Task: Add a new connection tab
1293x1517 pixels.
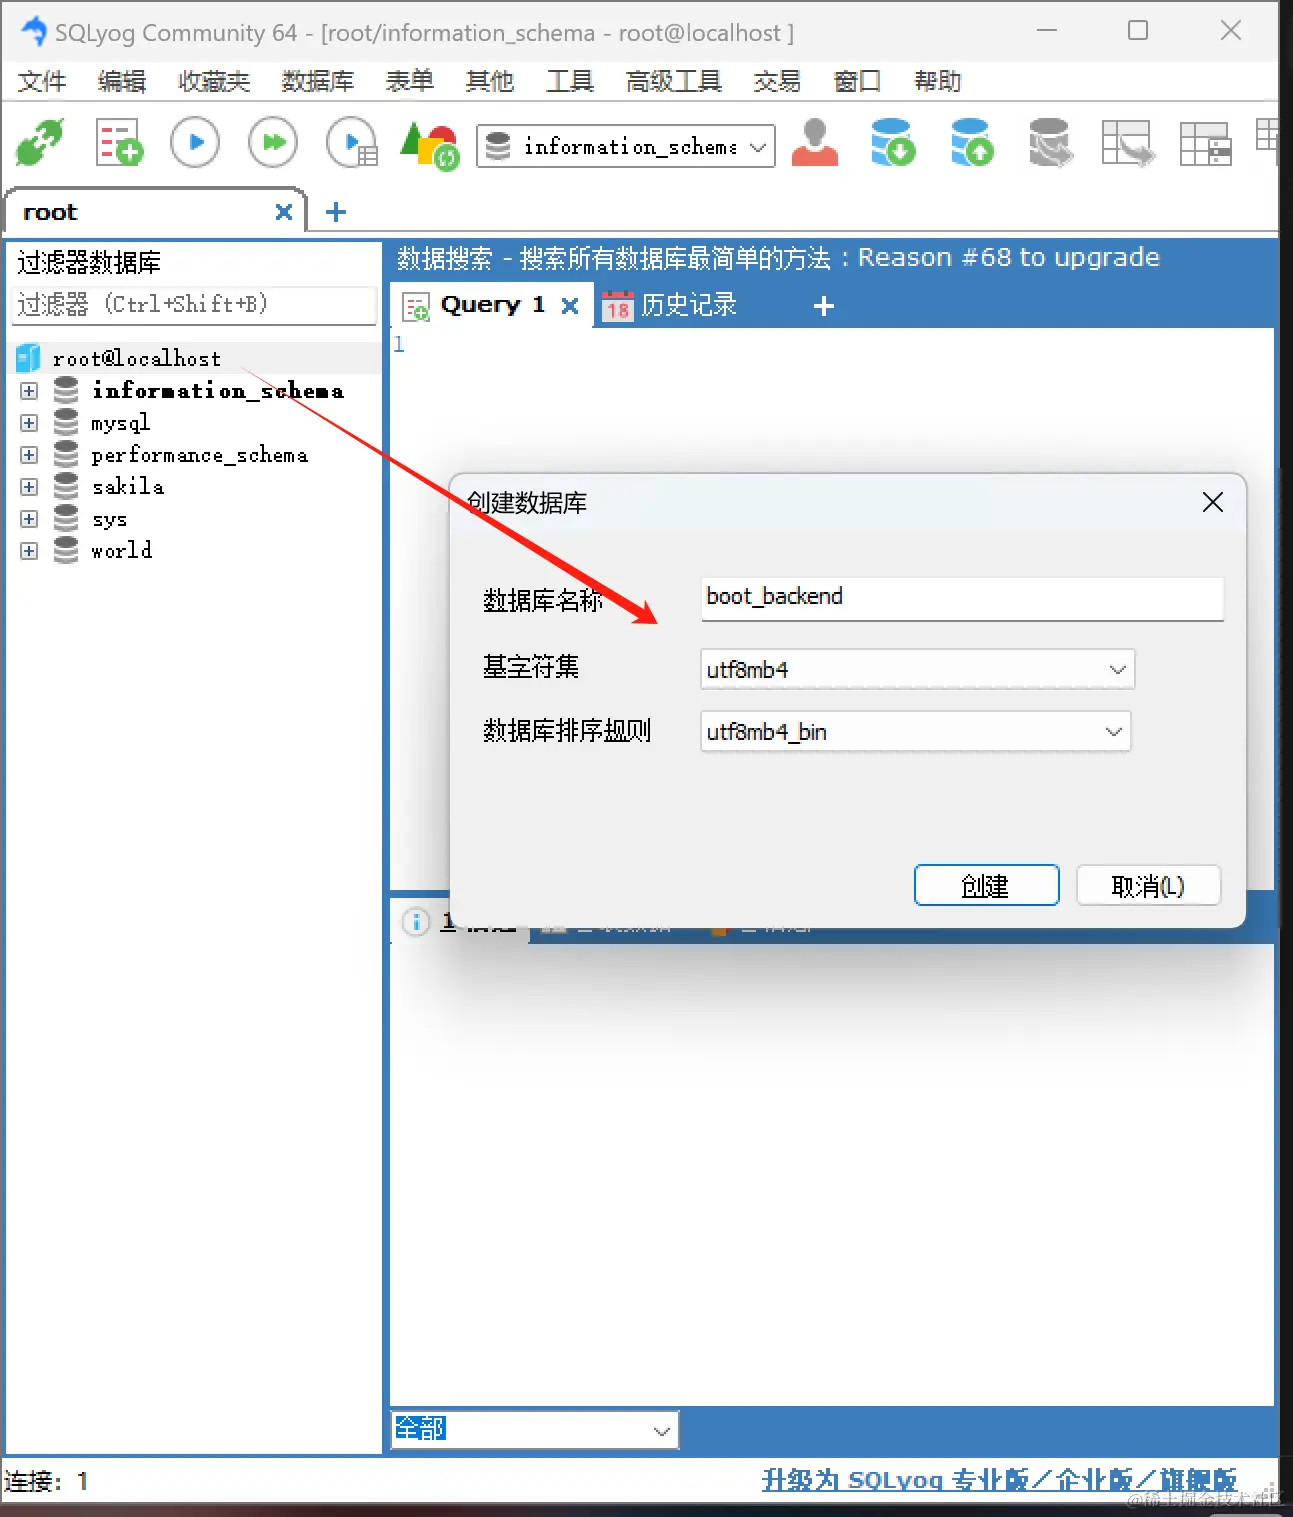Action: pos(336,212)
